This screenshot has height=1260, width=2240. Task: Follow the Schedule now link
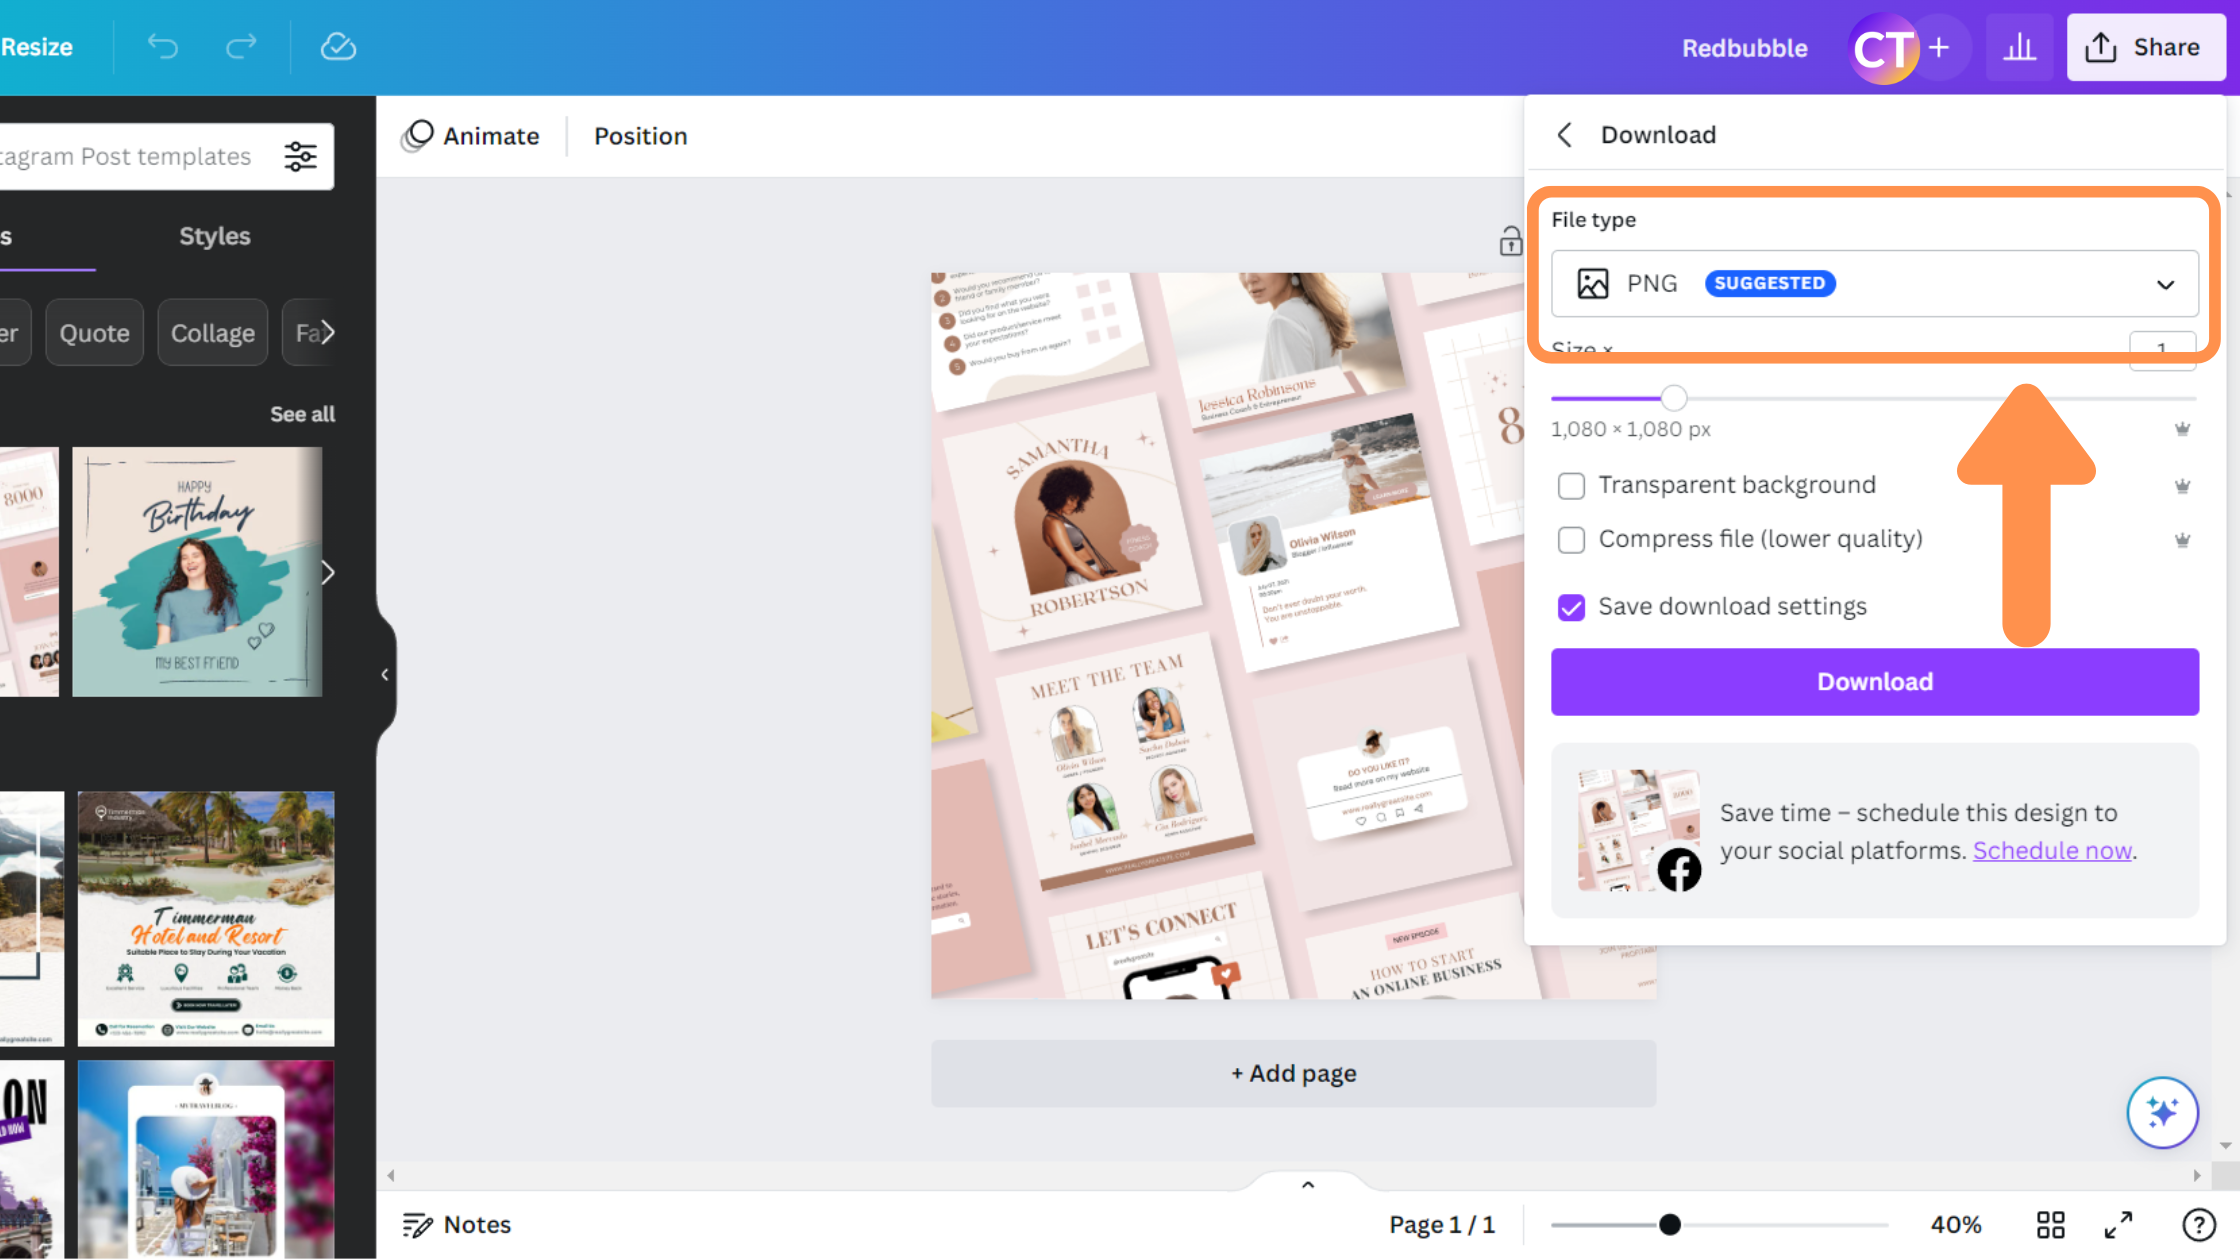tap(2052, 851)
